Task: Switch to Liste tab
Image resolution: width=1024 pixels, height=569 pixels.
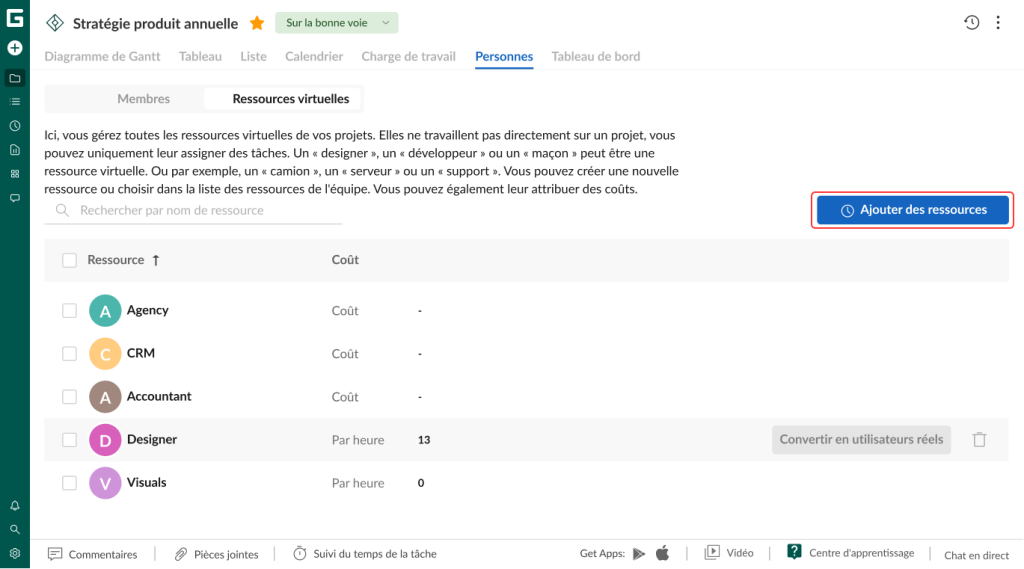Action: tap(253, 56)
